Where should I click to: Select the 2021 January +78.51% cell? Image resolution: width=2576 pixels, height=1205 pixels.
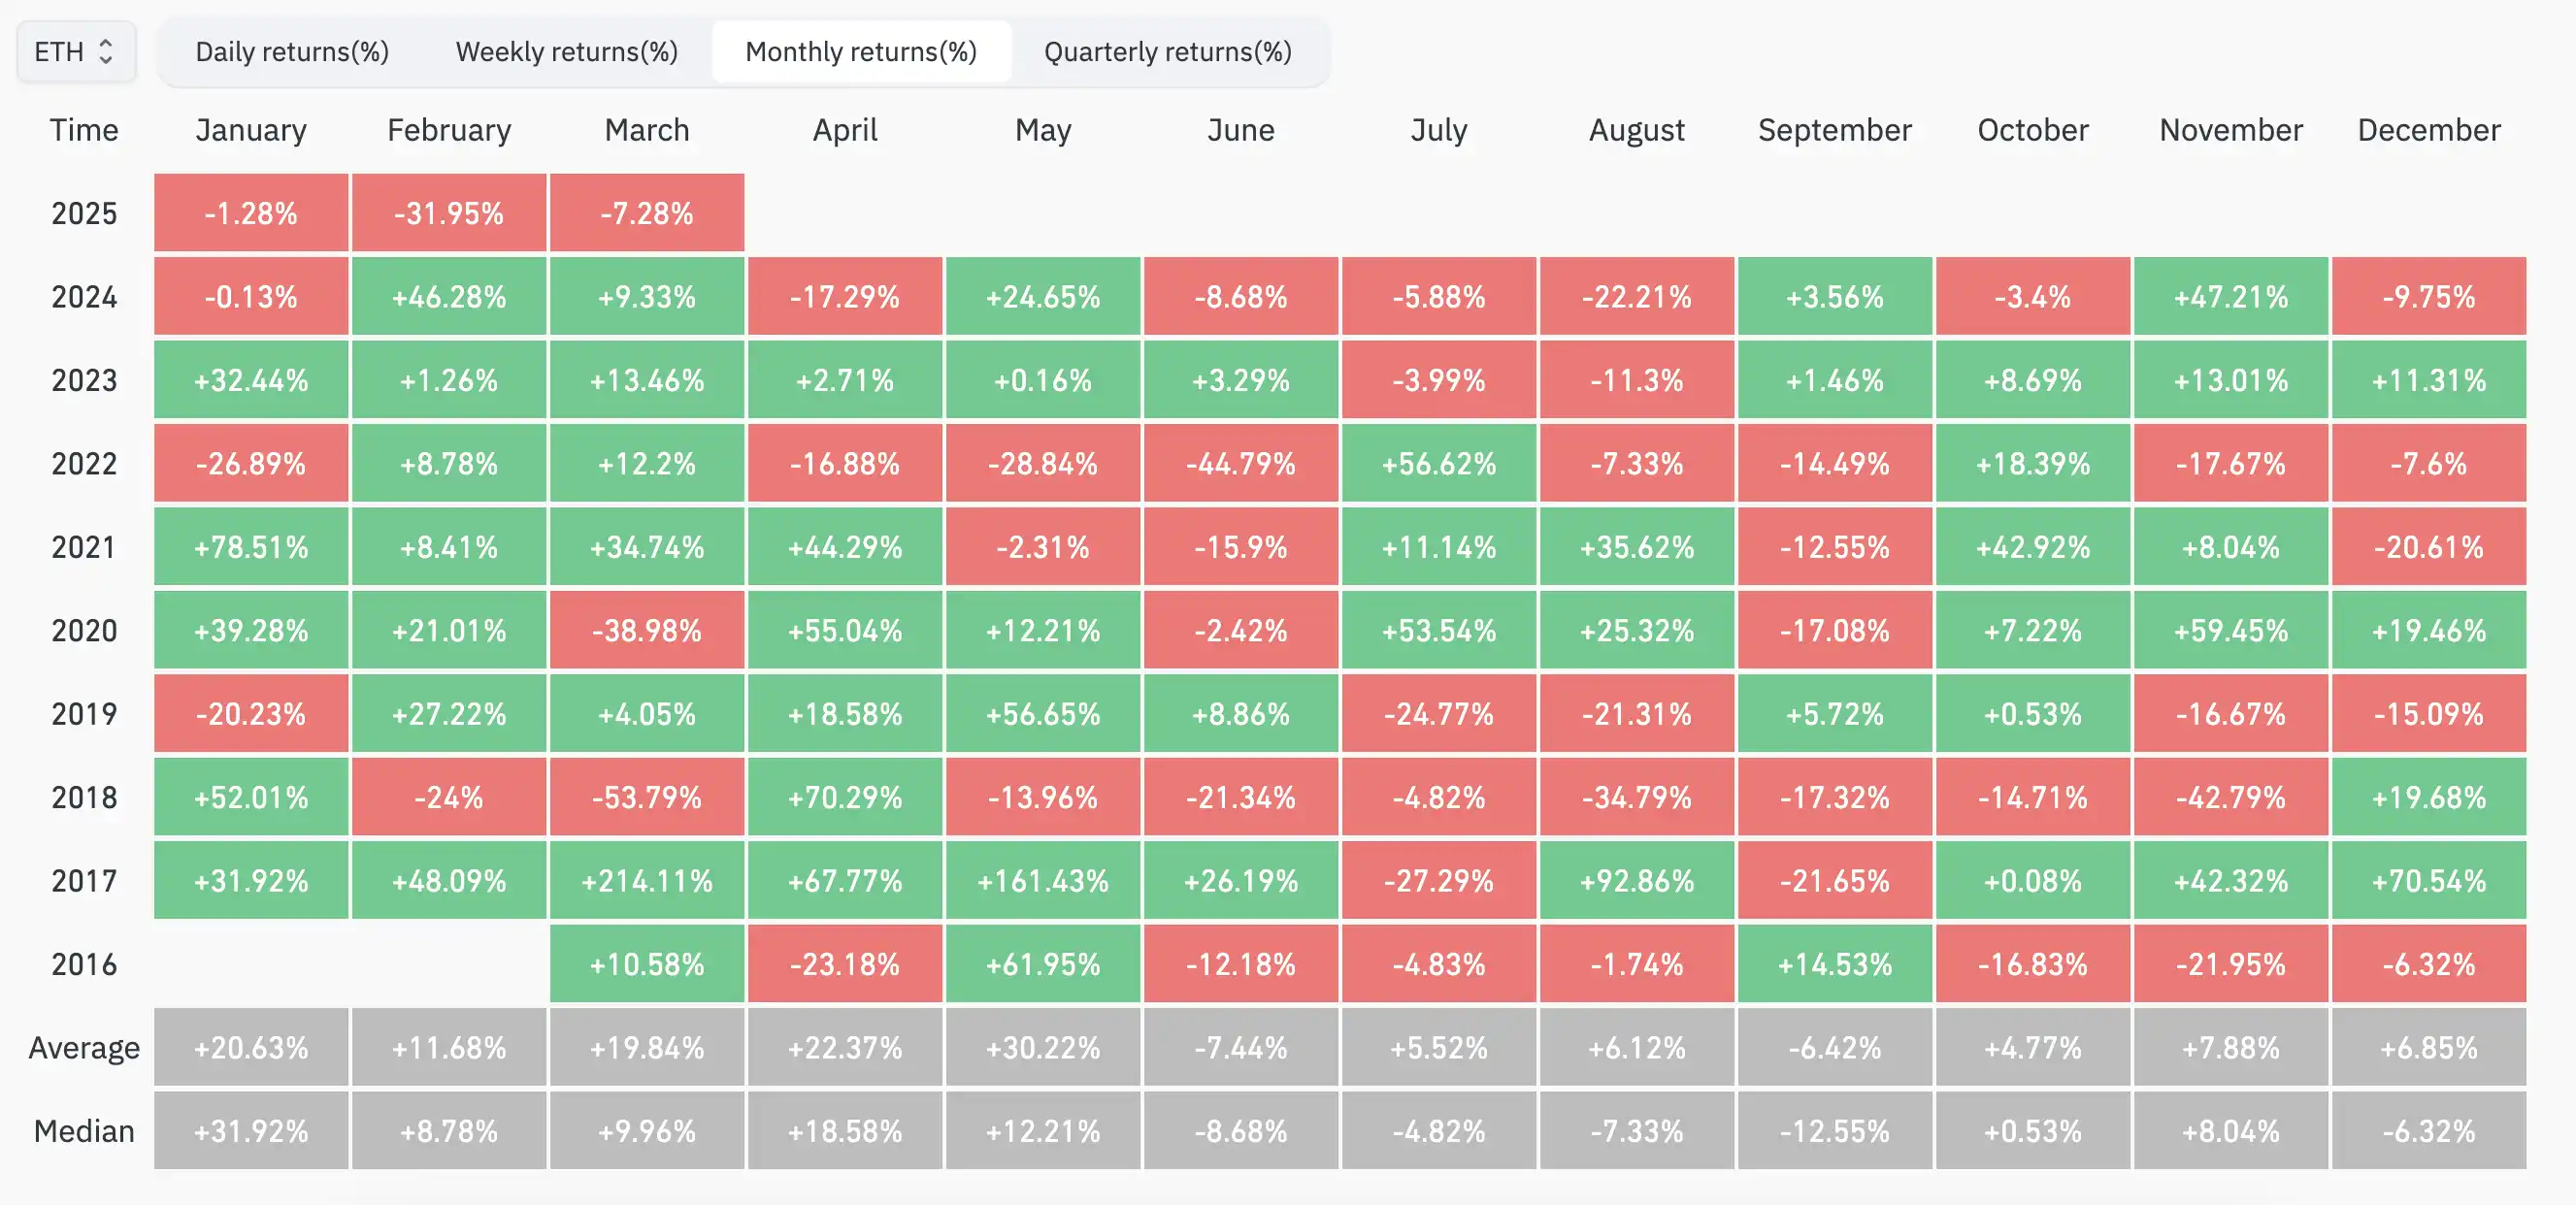pyautogui.click(x=251, y=547)
